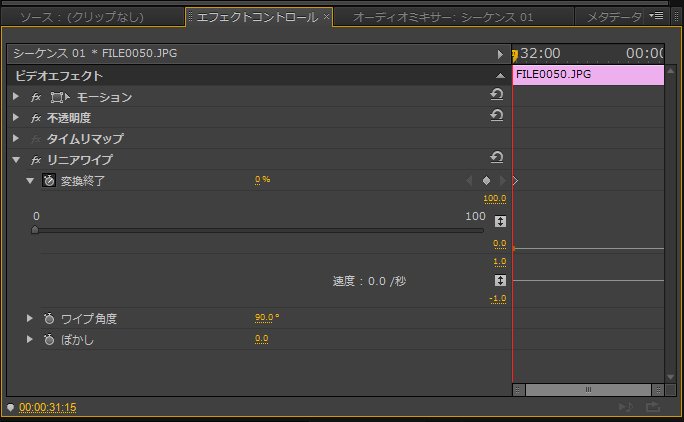Toggle animation stopwatch for 変換終了
The width and height of the screenshot is (684, 422).
(49, 181)
